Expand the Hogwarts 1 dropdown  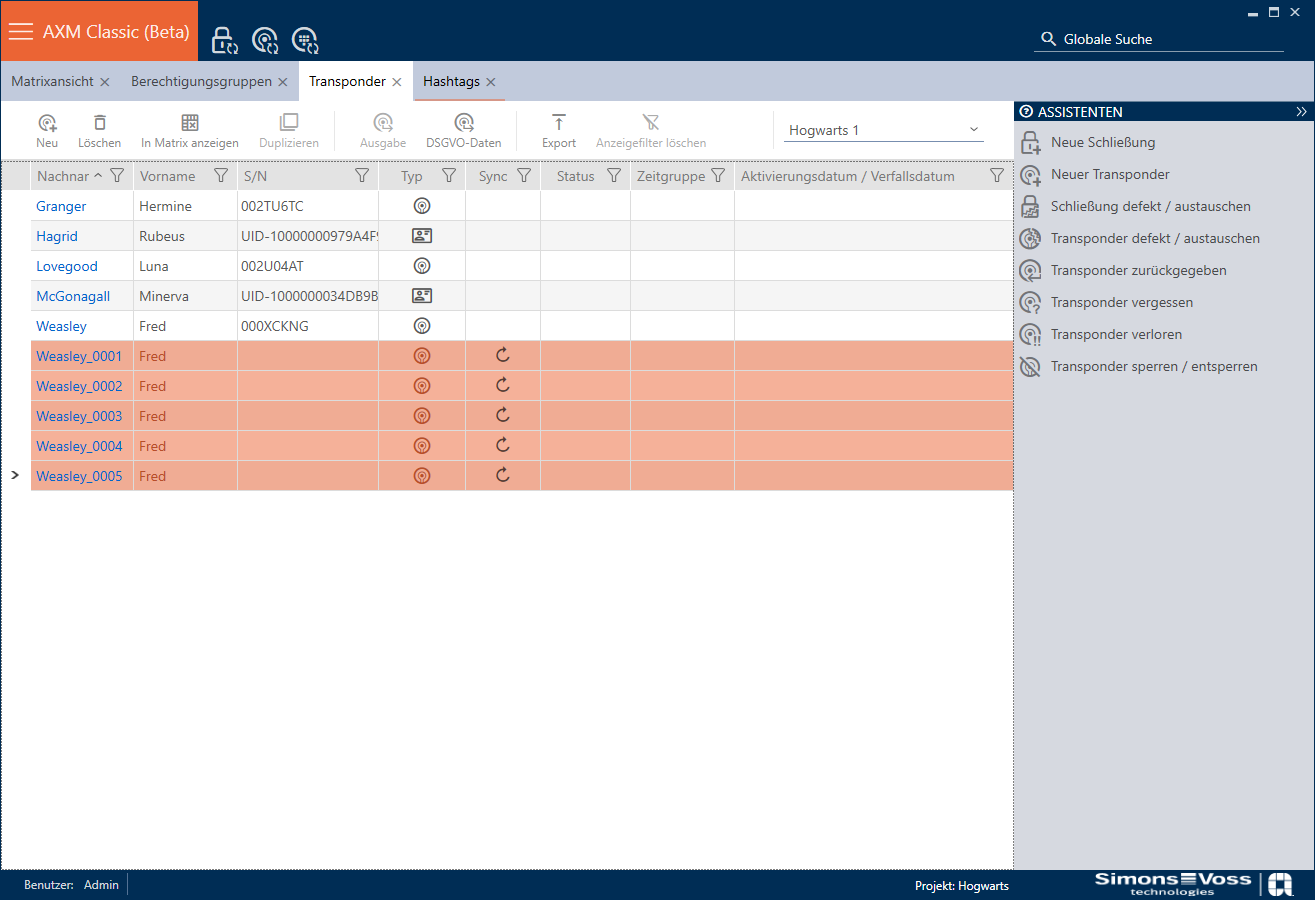pyautogui.click(x=973, y=130)
